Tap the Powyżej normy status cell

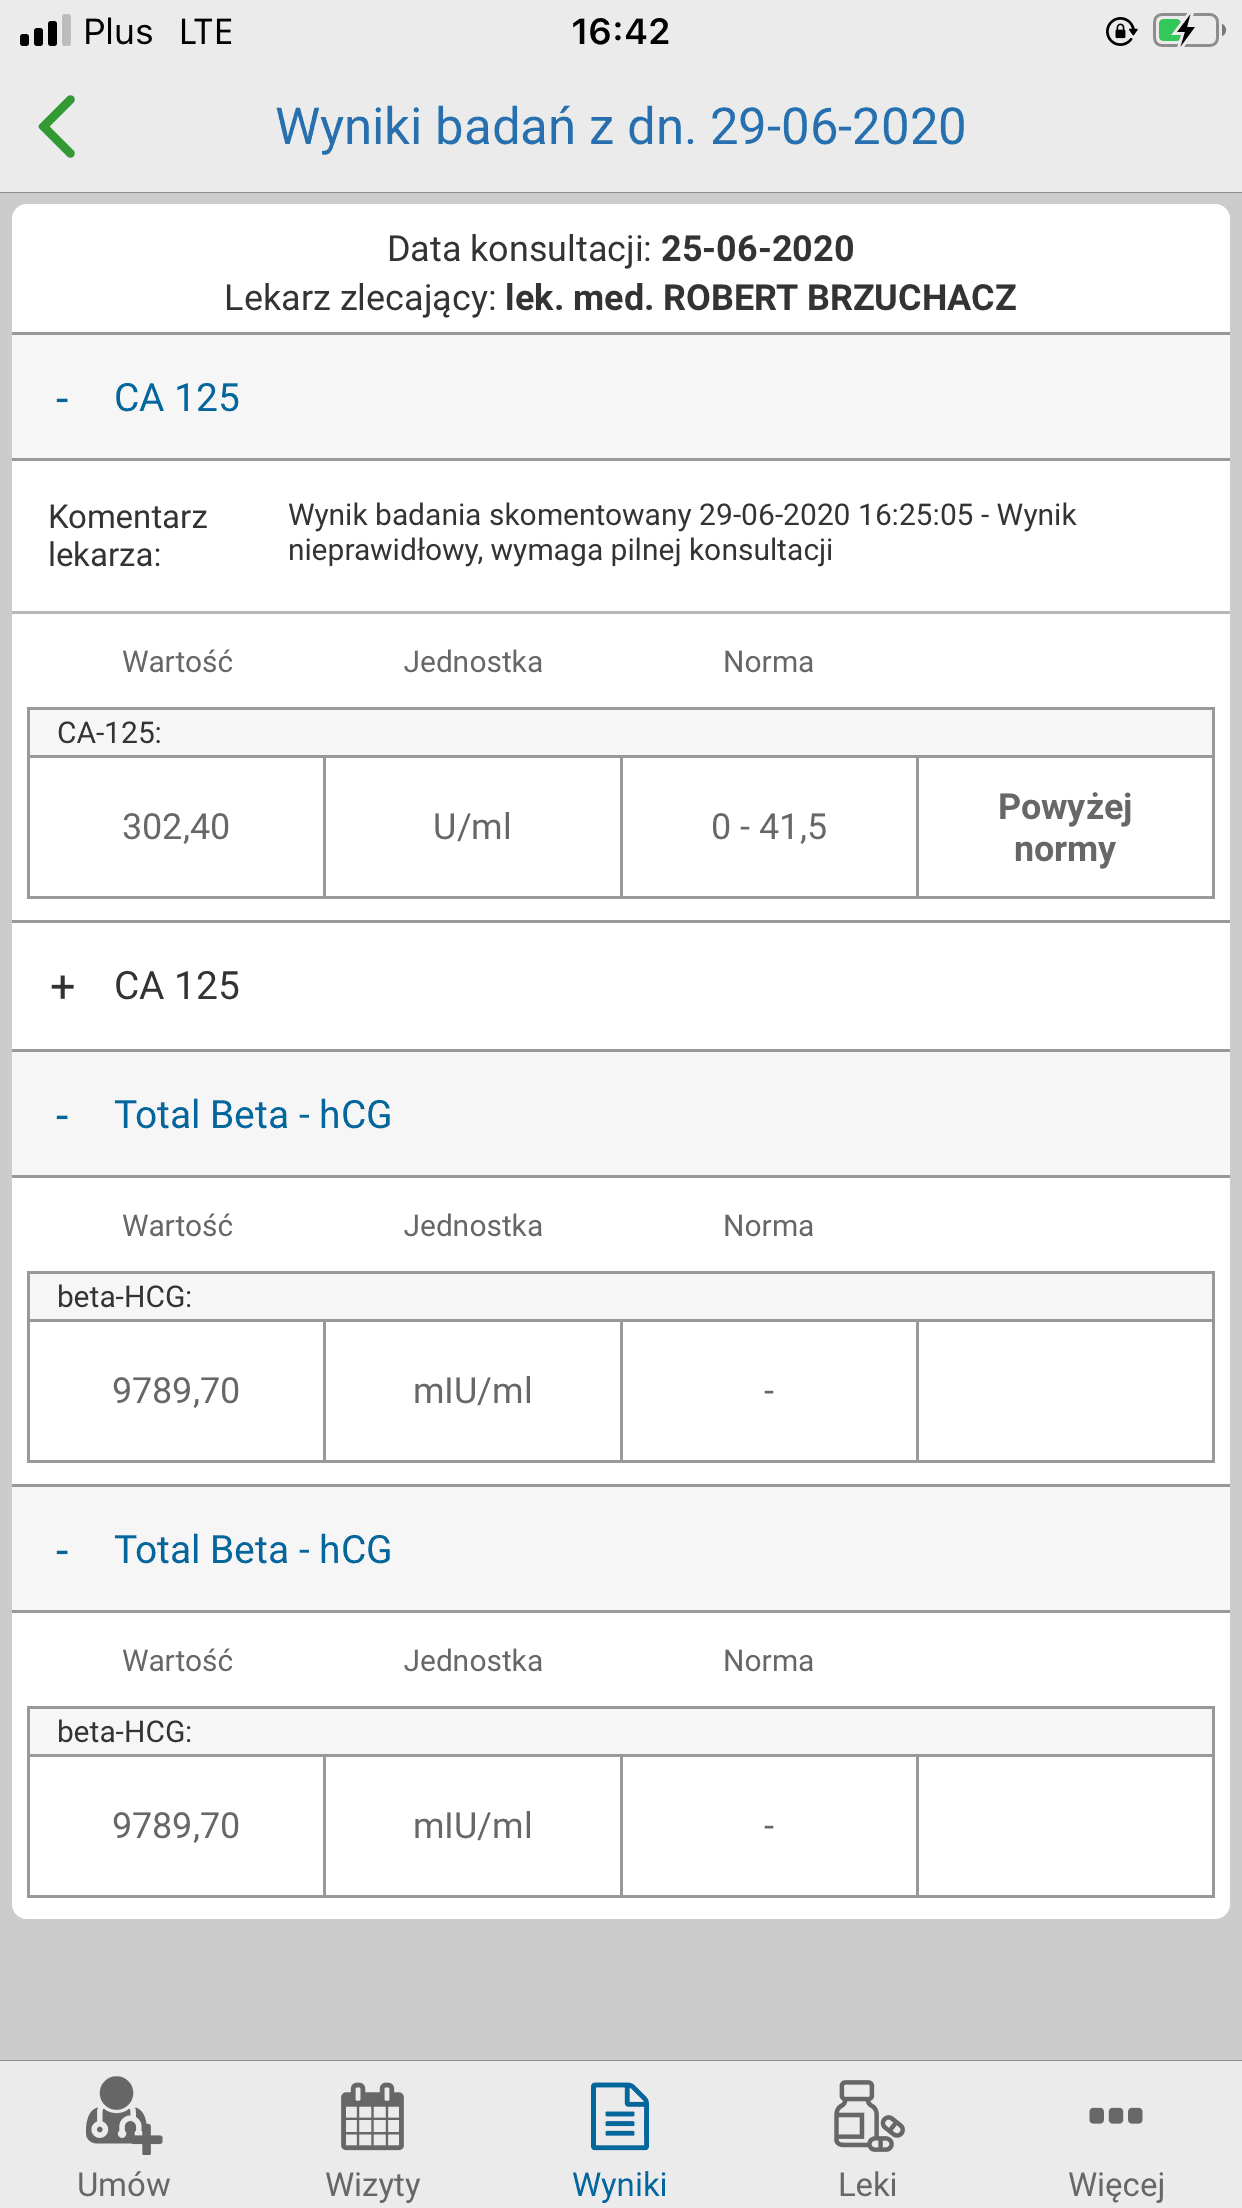click(x=1065, y=827)
